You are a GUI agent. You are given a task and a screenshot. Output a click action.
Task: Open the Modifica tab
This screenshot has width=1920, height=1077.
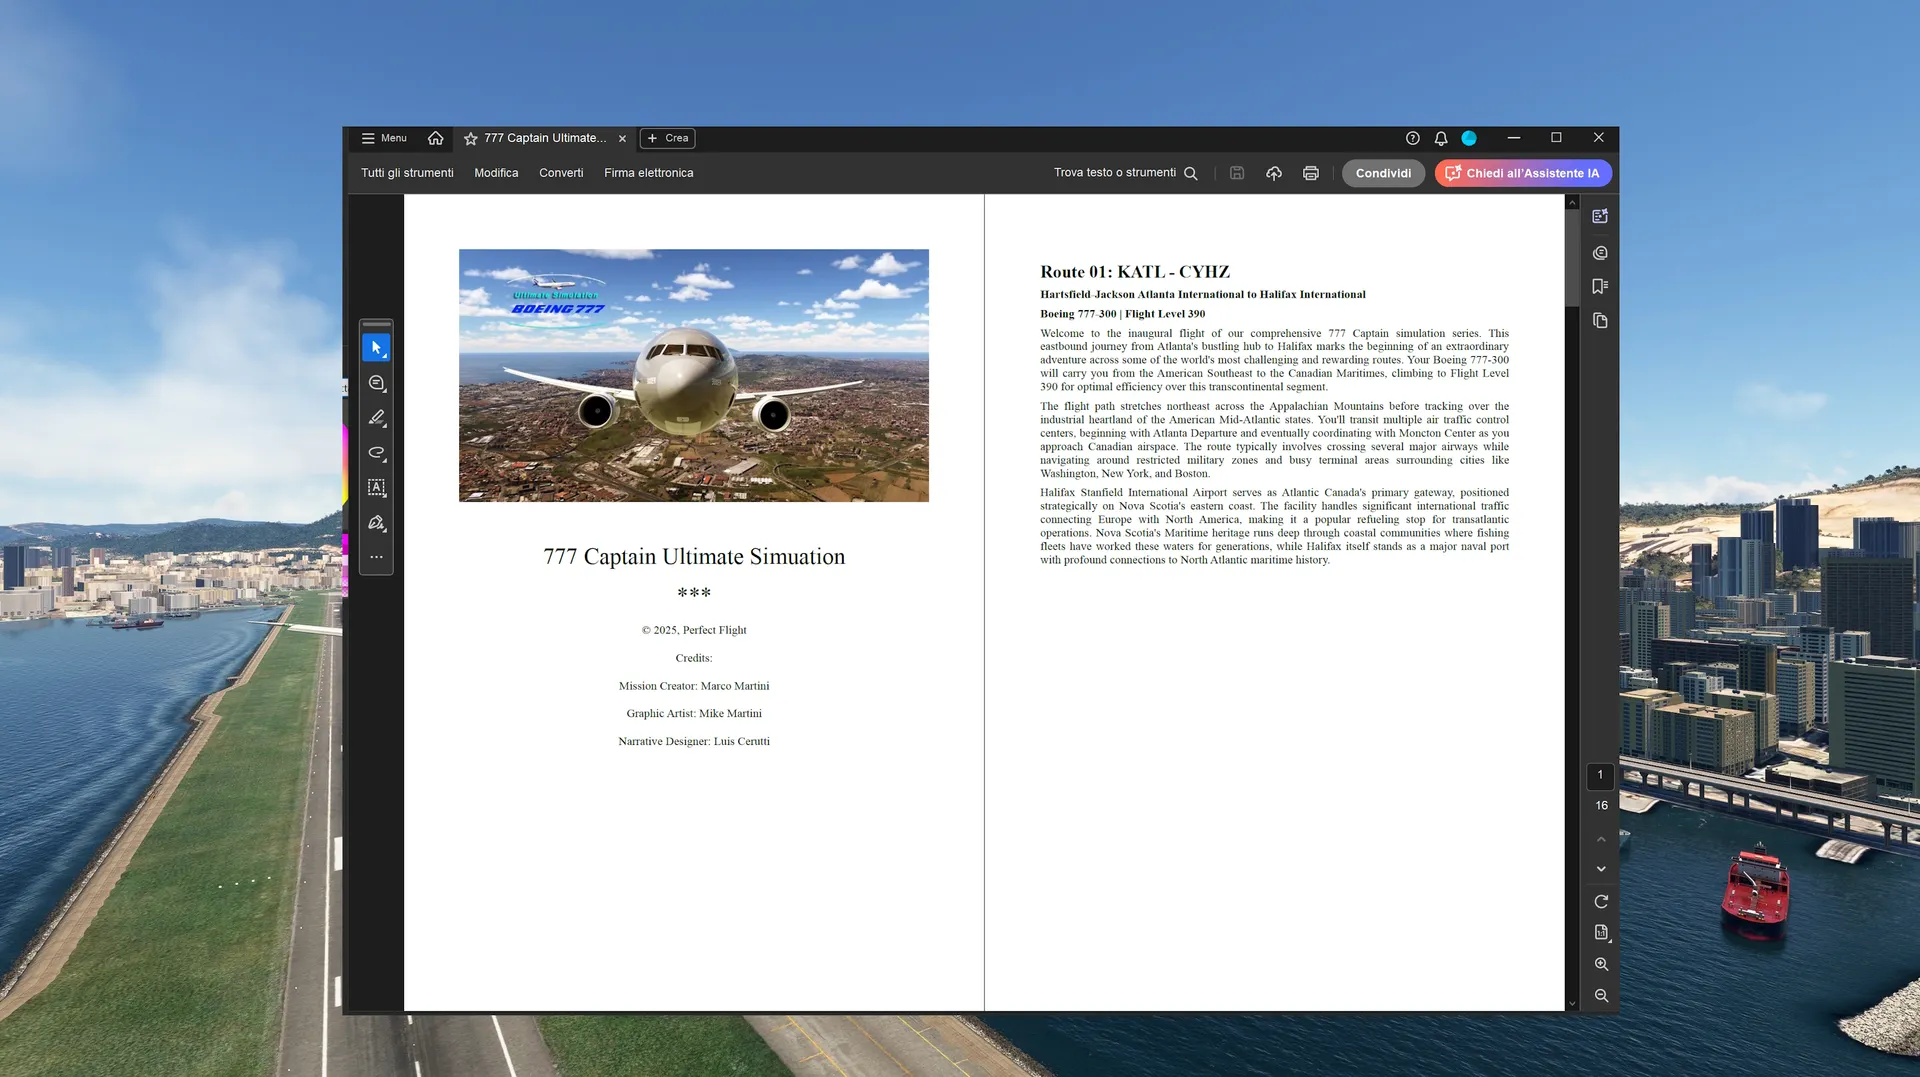click(496, 173)
